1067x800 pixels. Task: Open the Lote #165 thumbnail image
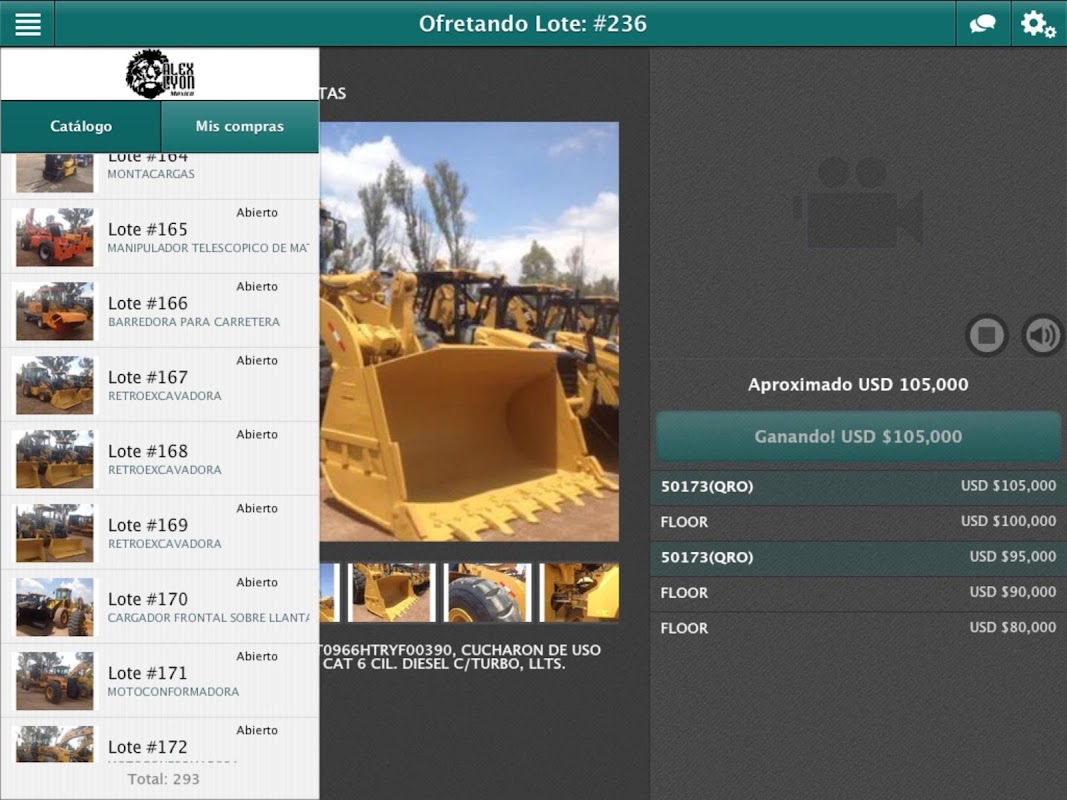tap(54, 237)
